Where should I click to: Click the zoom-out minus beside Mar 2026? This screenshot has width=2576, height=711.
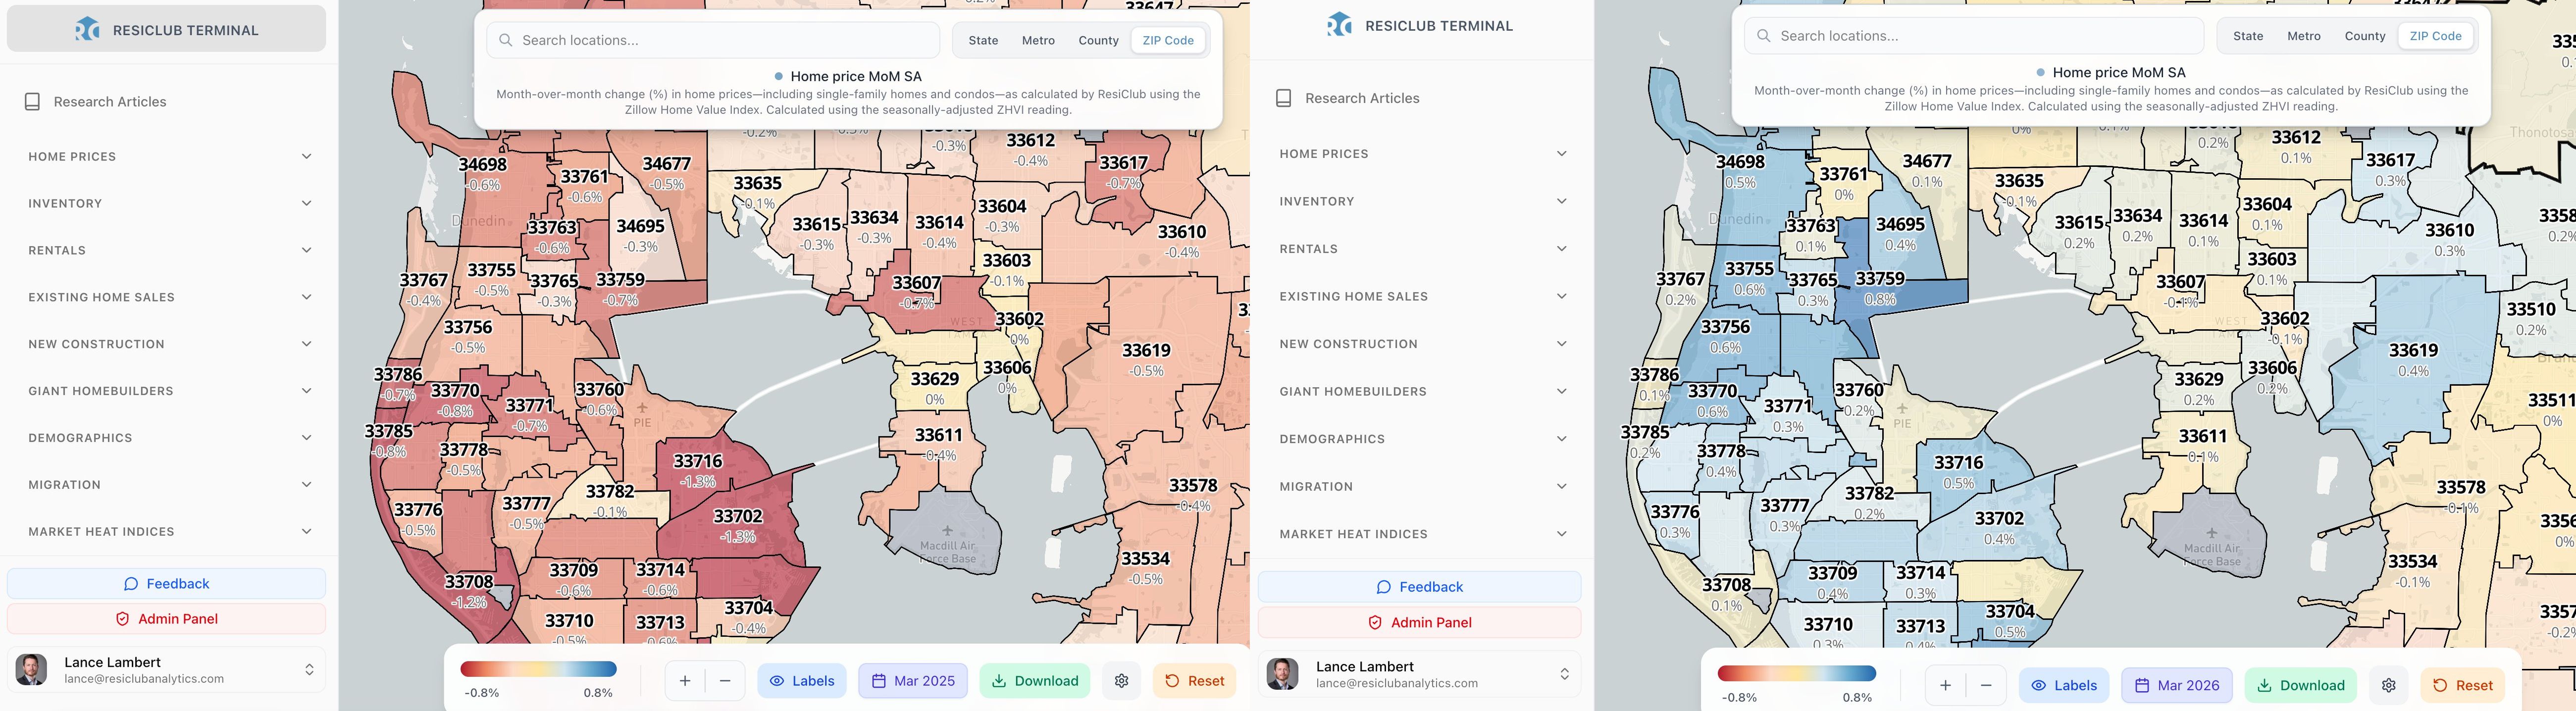(x=1986, y=685)
